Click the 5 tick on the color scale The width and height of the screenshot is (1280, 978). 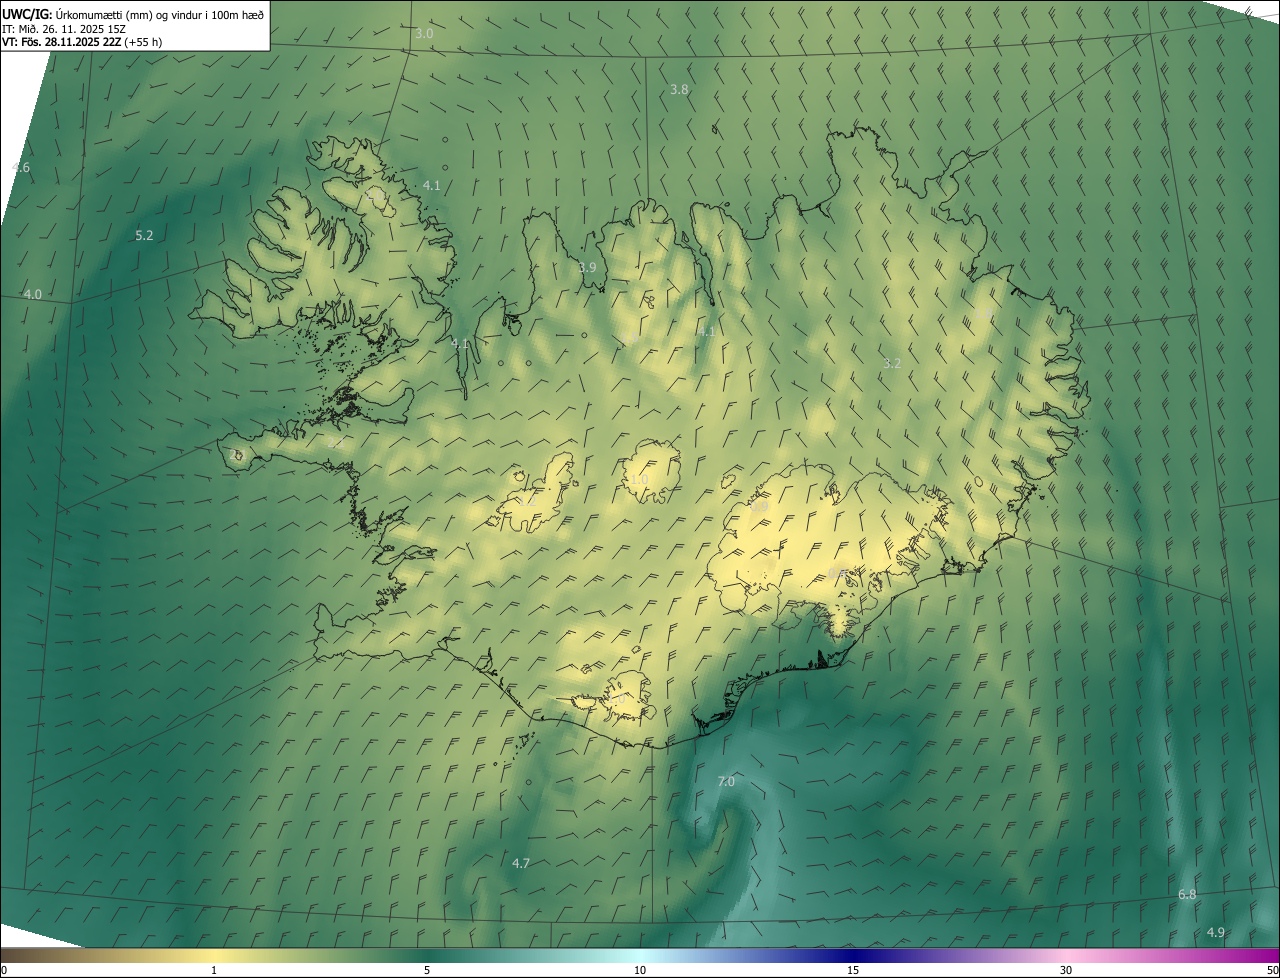(x=427, y=970)
